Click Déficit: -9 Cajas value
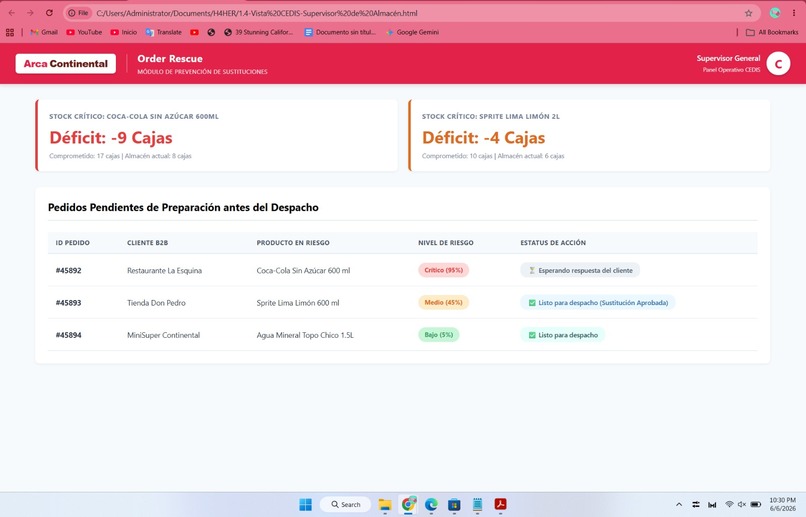The image size is (806, 517). tap(111, 138)
